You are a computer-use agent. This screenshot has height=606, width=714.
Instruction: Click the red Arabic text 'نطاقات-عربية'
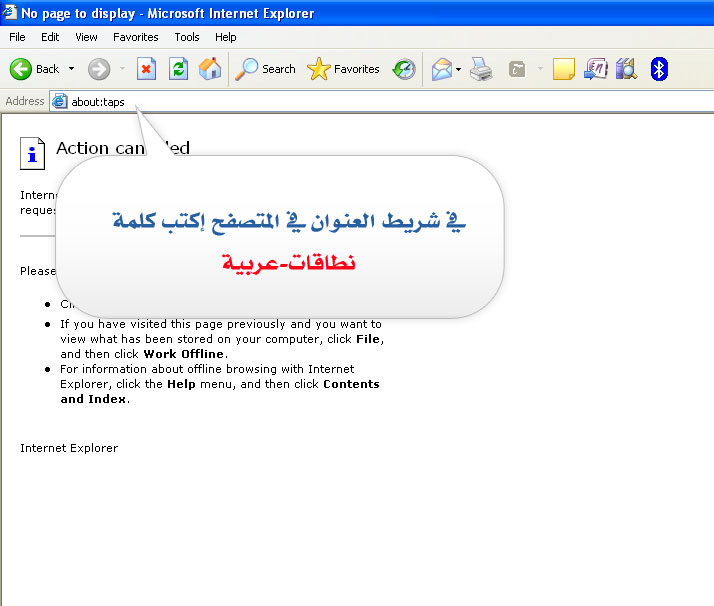point(289,262)
